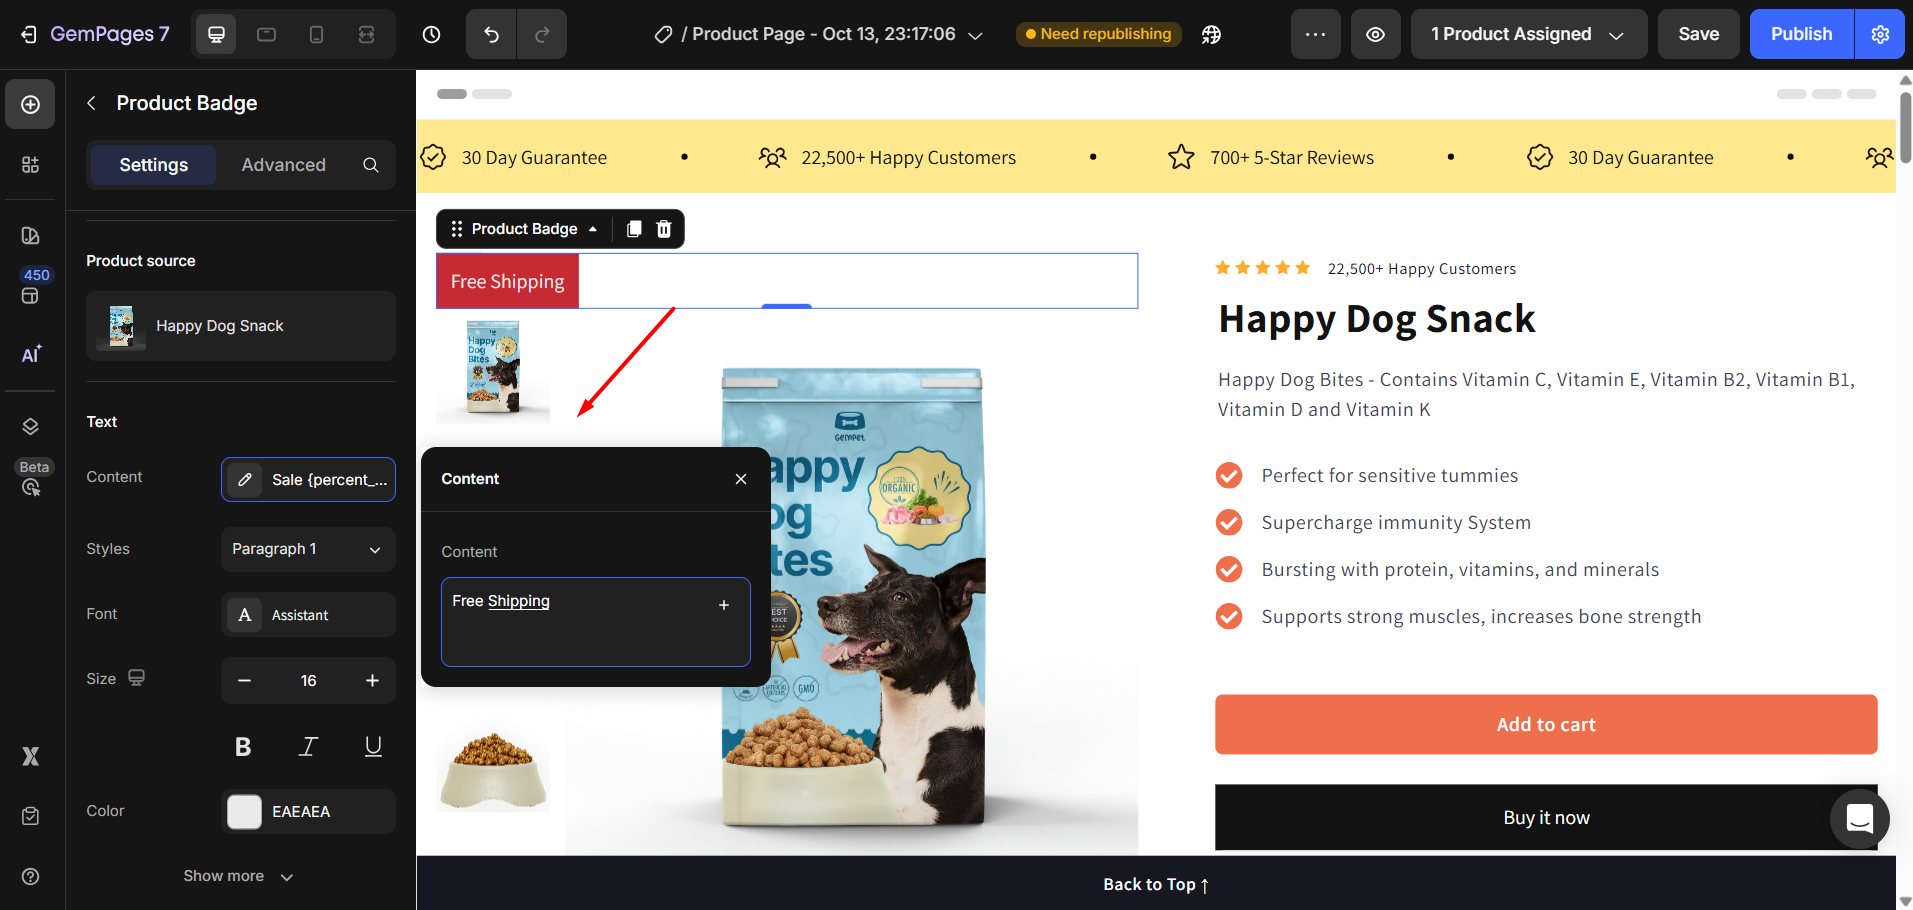
Task: Open the AI assistant panel
Action: point(30,354)
